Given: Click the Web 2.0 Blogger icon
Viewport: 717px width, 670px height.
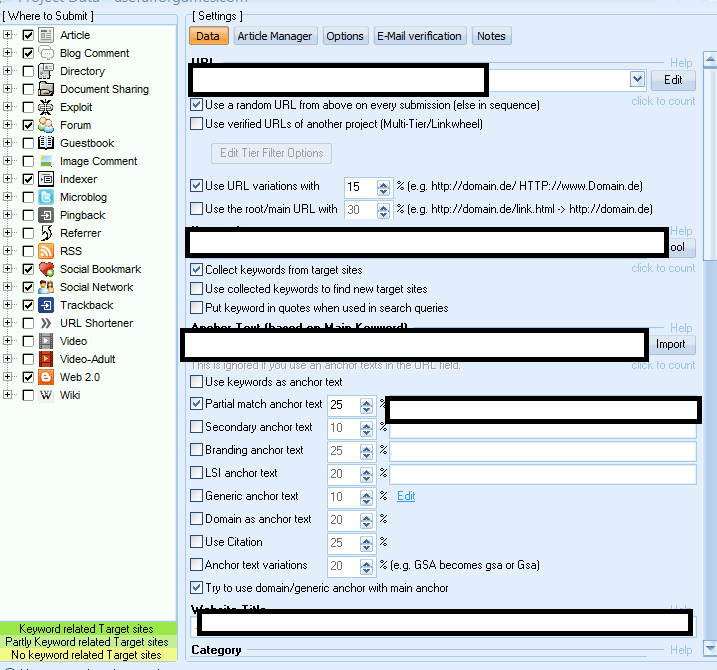Looking at the screenshot, I should coord(46,377).
